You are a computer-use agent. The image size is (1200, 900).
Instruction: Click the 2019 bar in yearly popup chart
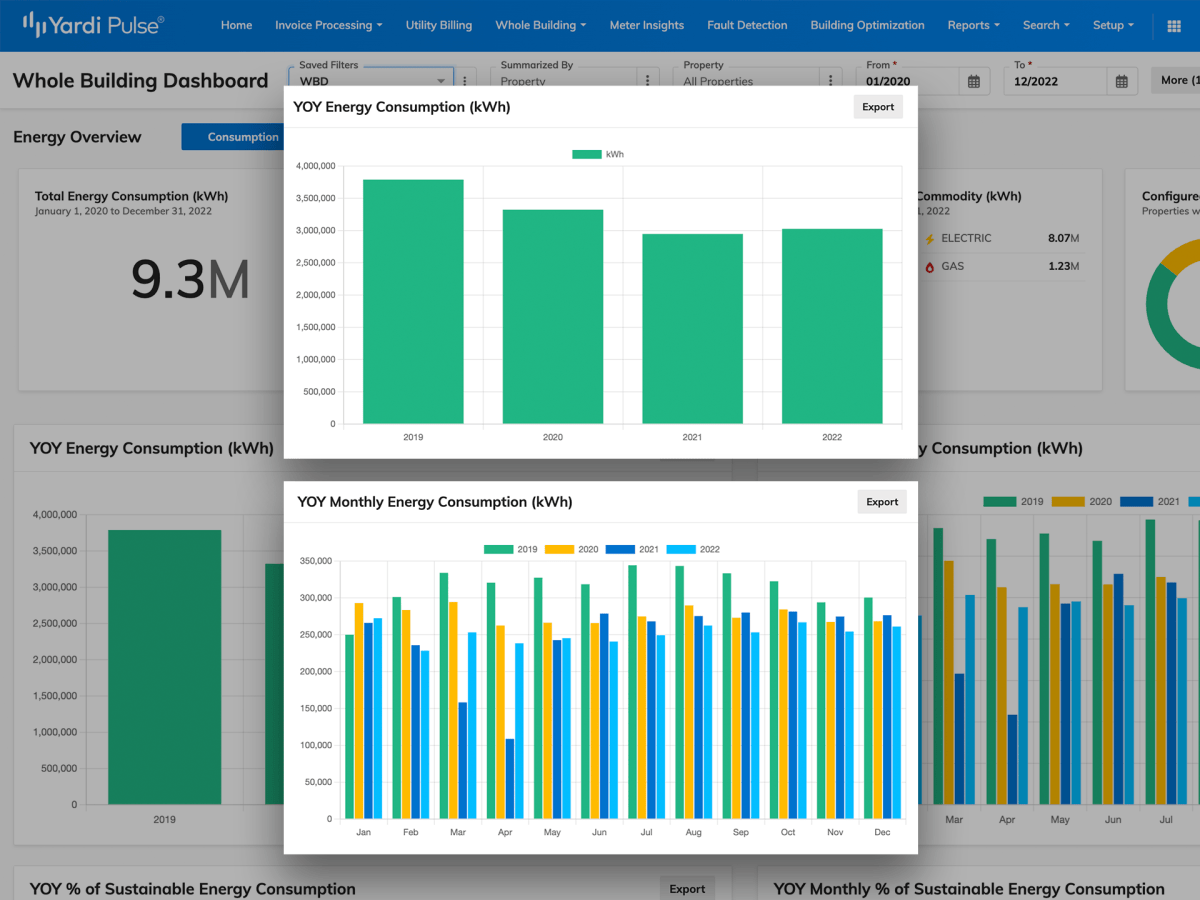click(x=413, y=301)
